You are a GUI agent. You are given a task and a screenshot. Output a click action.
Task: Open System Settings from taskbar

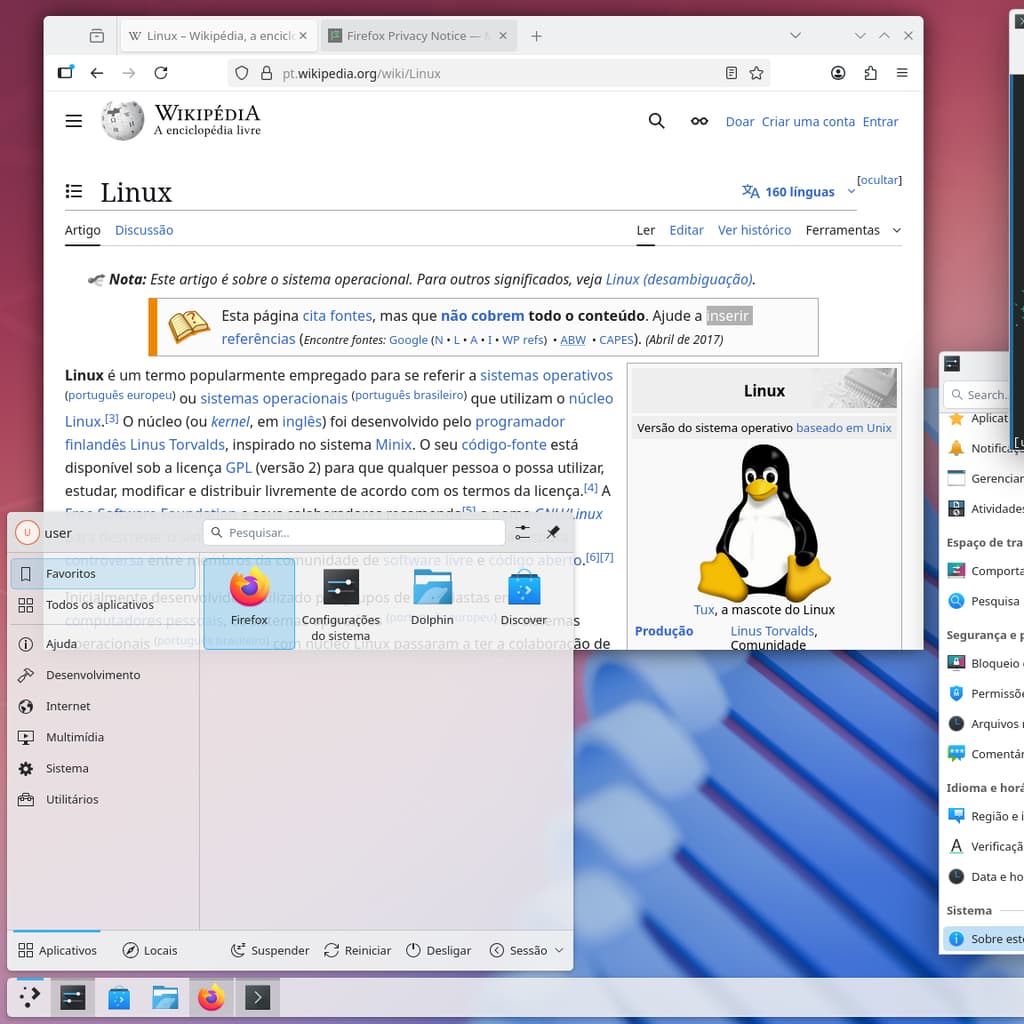[72, 997]
